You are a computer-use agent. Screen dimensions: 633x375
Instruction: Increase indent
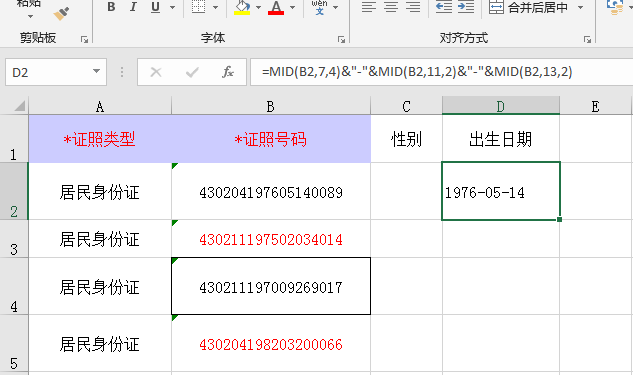[x=466, y=7]
